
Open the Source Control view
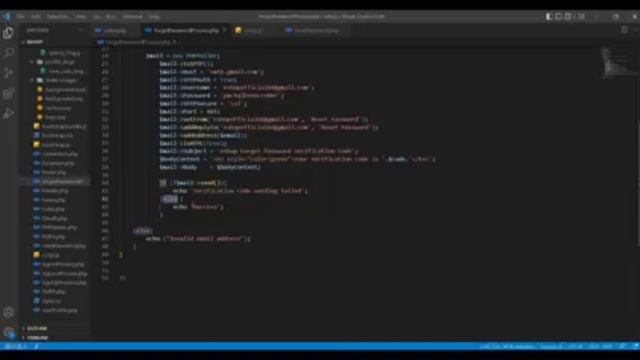[x=8, y=73]
